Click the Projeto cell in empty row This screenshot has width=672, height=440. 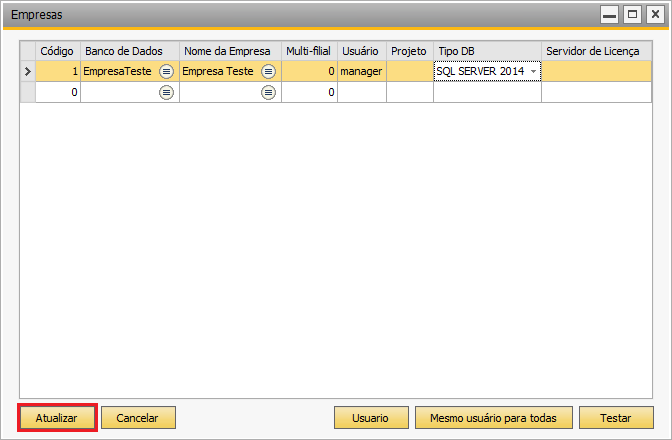[x=410, y=92]
